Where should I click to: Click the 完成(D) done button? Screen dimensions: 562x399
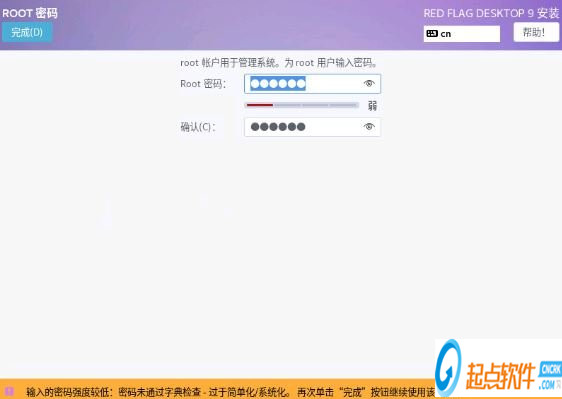27,32
